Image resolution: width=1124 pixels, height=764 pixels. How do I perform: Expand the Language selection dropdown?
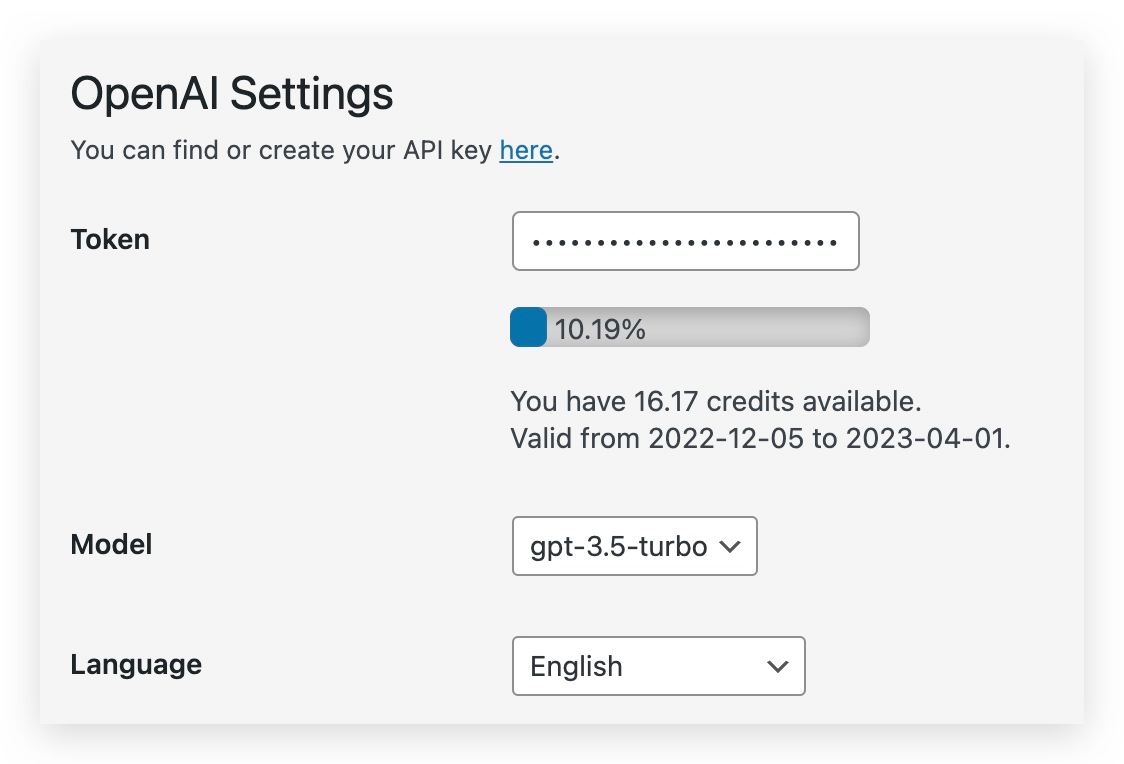pyautogui.click(x=658, y=666)
